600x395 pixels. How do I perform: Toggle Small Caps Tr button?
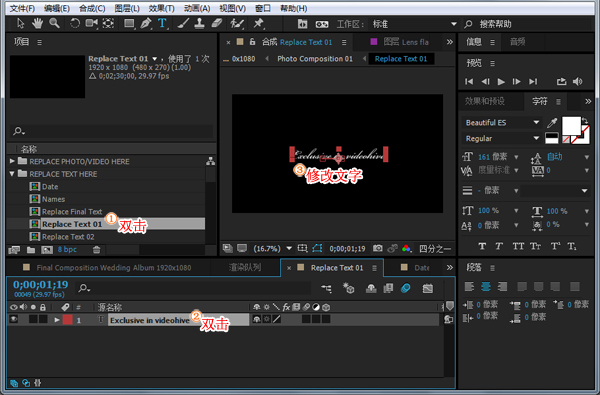pos(535,246)
